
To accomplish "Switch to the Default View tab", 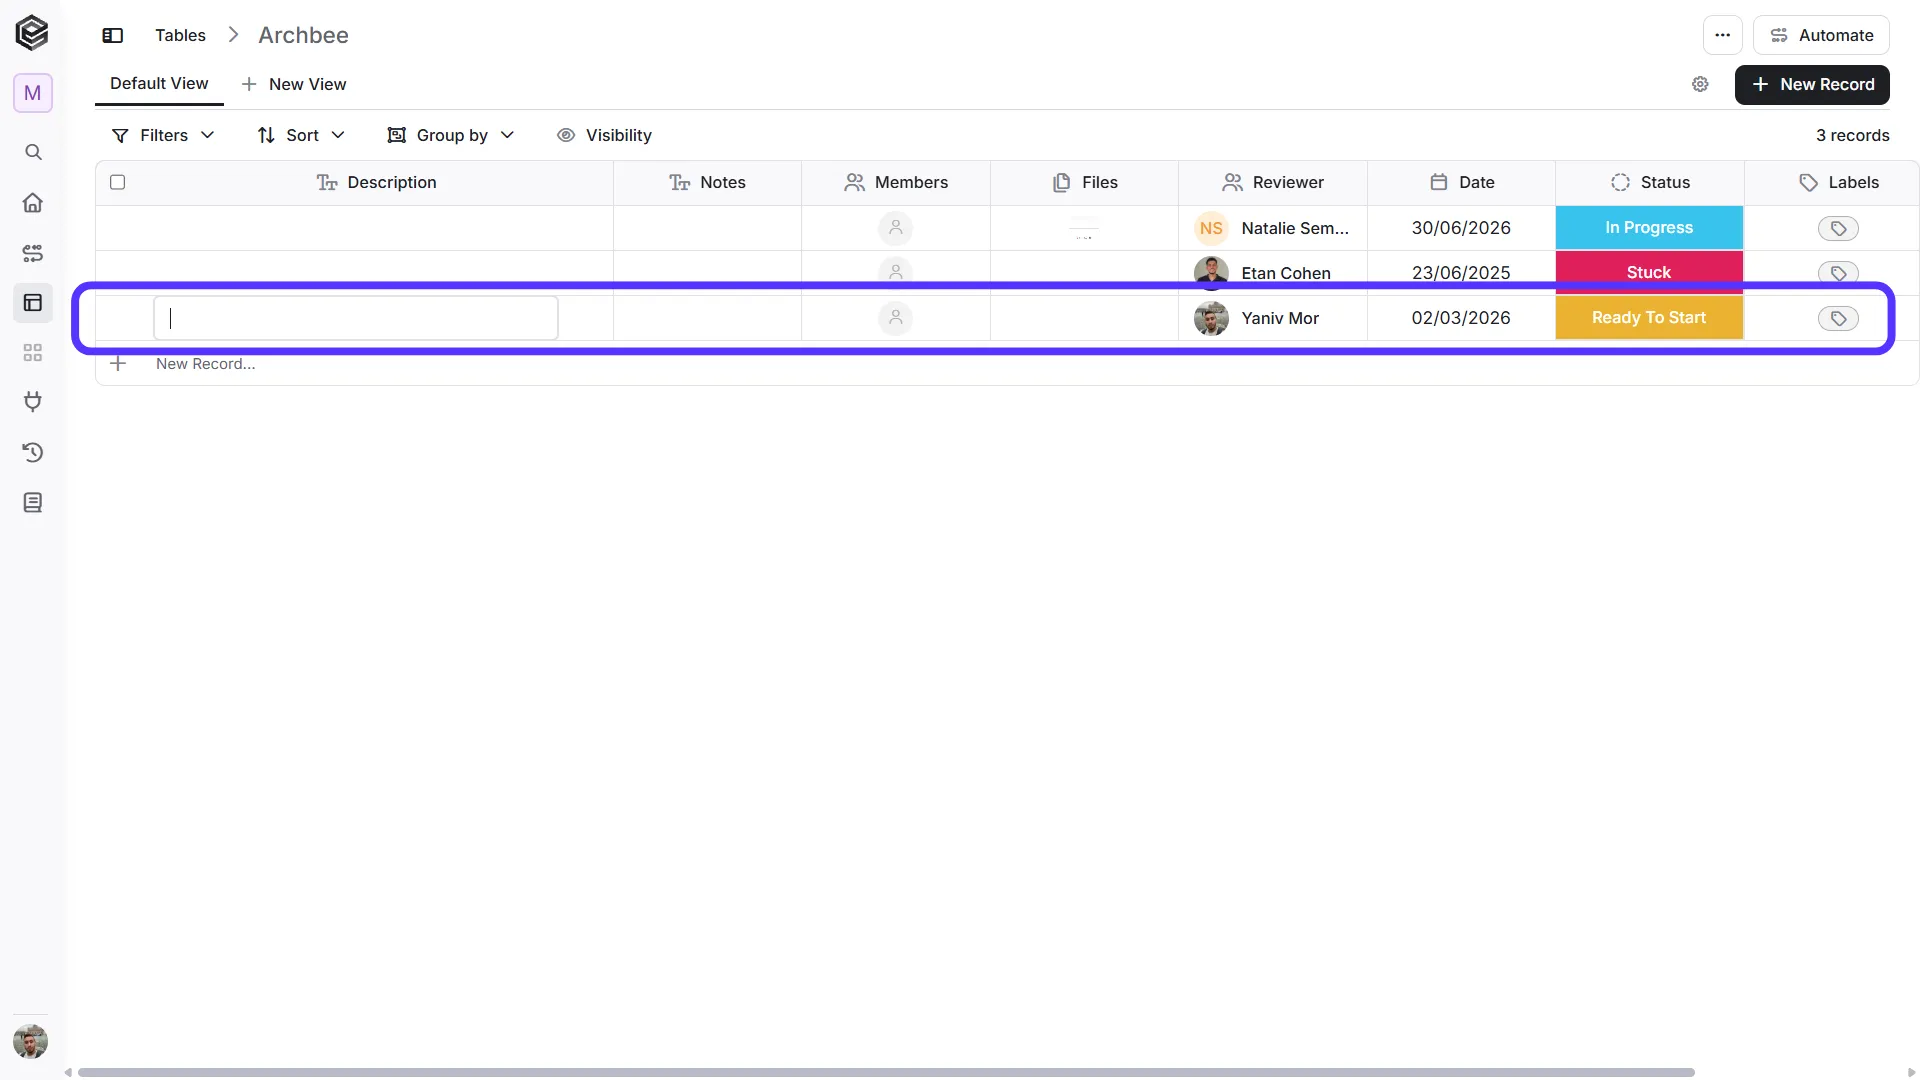I will click(x=159, y=84).
